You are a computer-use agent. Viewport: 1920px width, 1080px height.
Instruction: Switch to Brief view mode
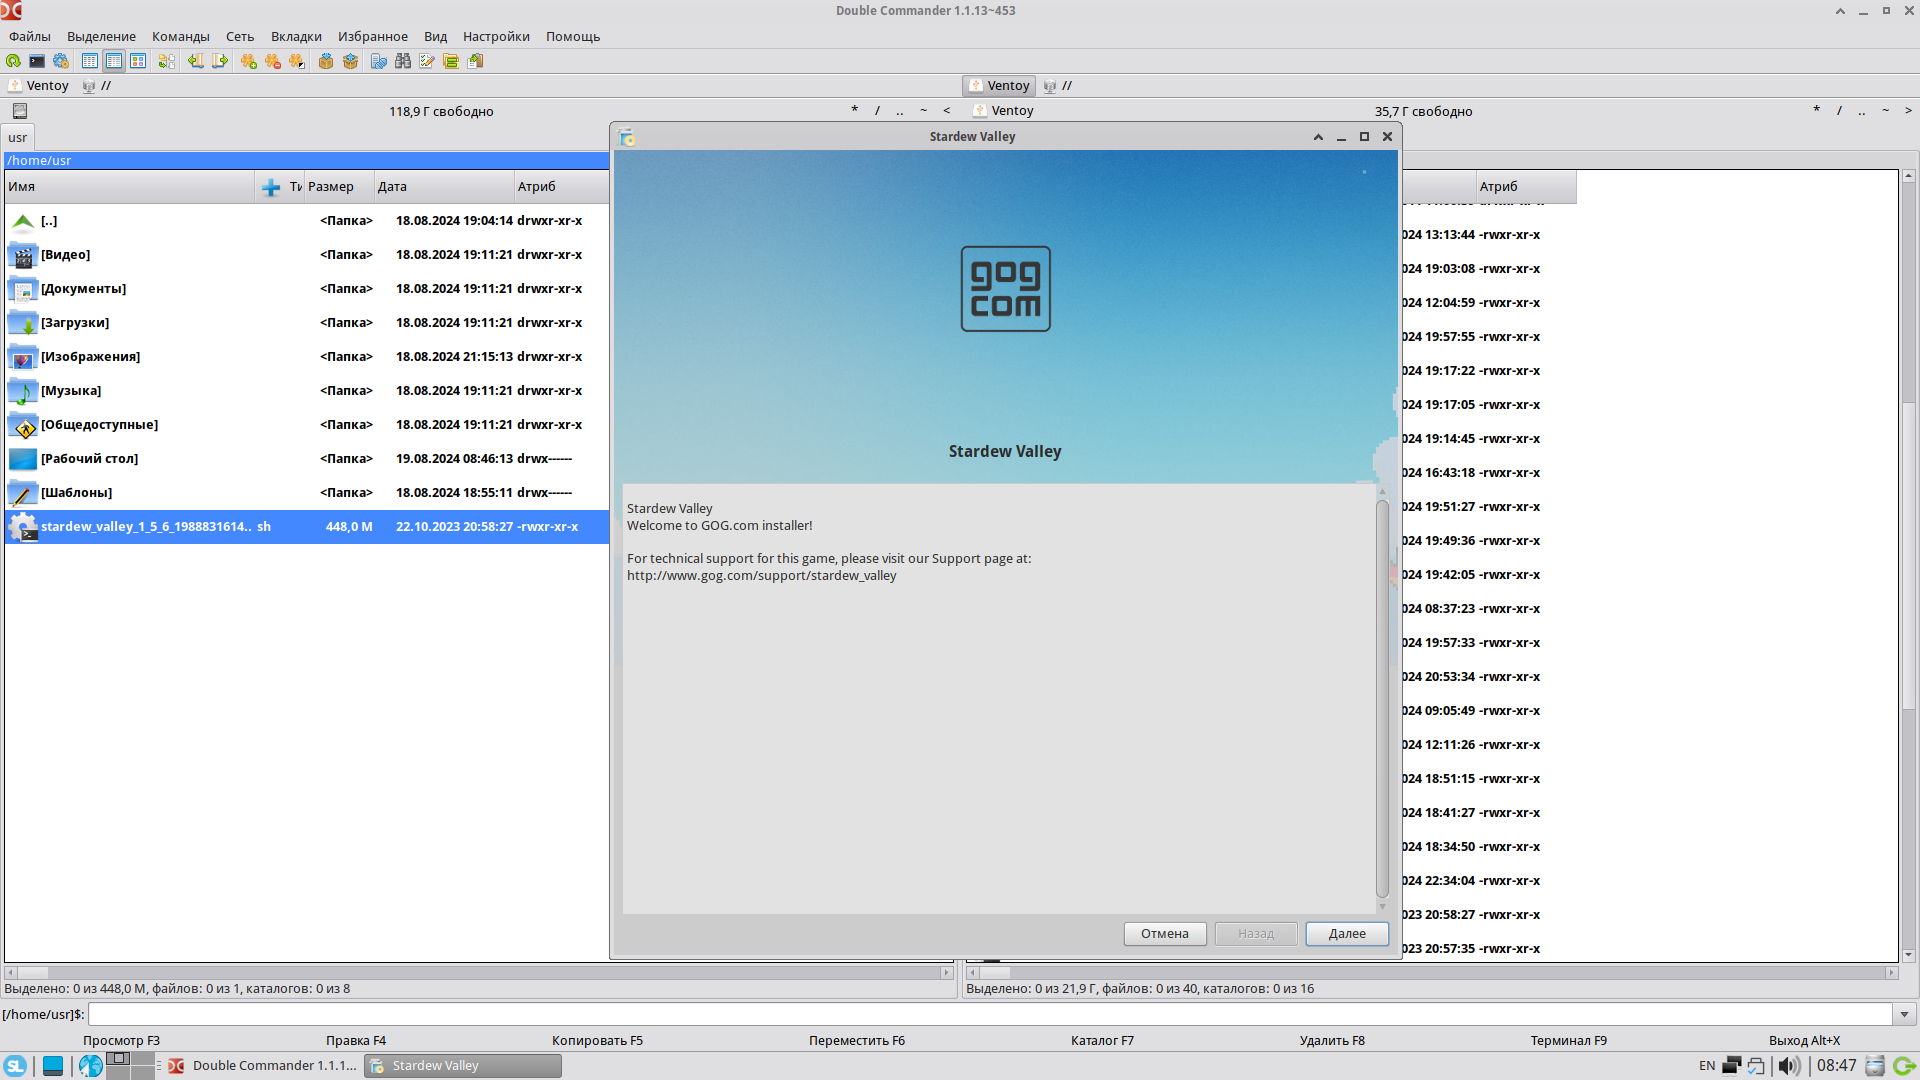click(90, 61)
